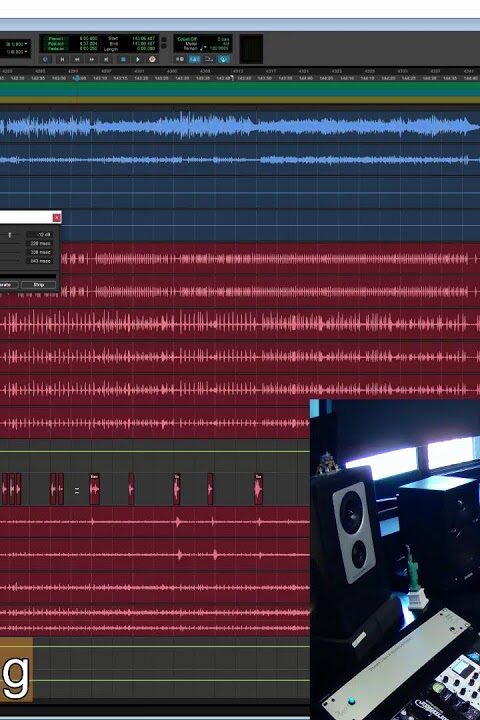Viewport: 480px width, 720px height.
Task: Click the -12 dB threshold value
Action: tap(40, 235)
